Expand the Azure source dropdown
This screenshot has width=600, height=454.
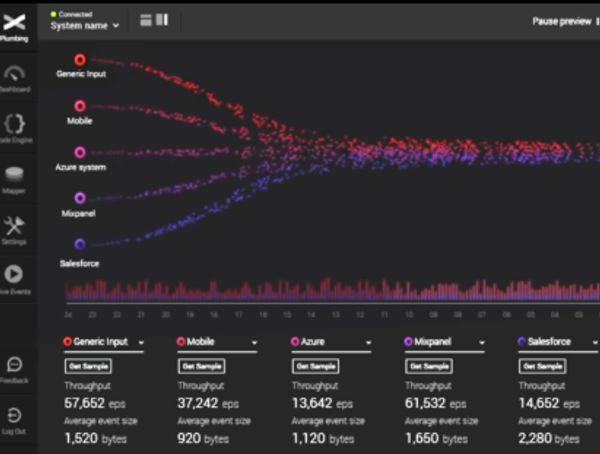[x=368, y=342]
